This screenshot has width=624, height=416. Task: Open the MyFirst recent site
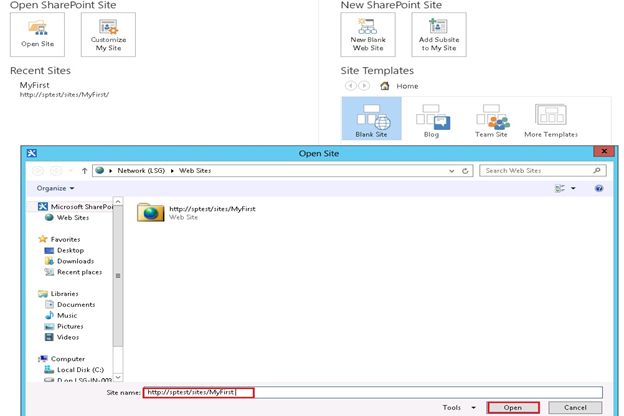[35, 85]
